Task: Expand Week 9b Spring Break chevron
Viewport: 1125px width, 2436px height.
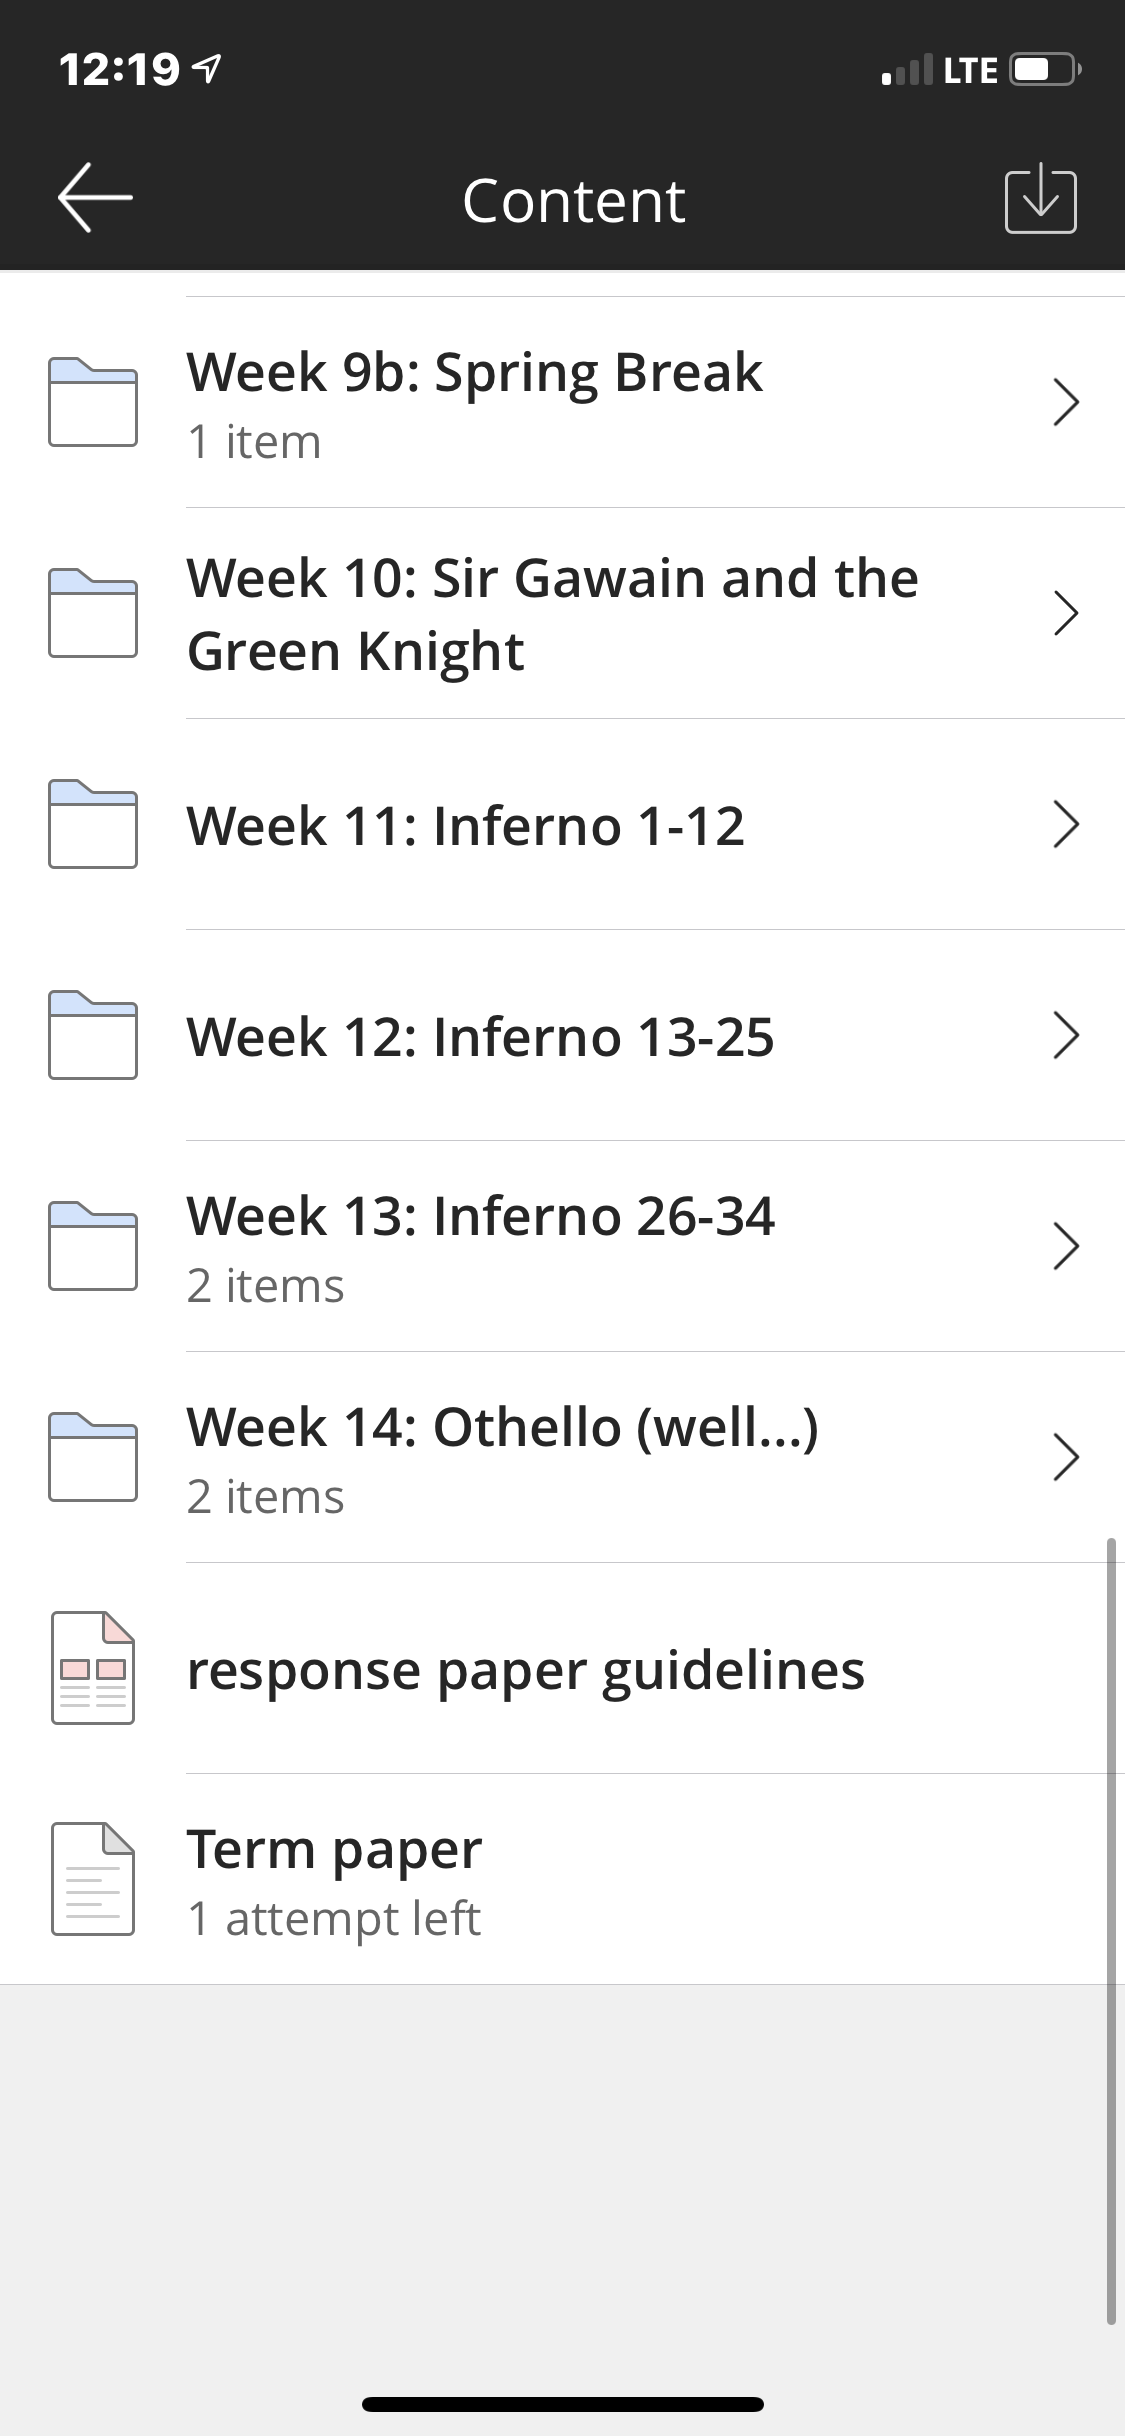Action: click(x=1066, y=402)
